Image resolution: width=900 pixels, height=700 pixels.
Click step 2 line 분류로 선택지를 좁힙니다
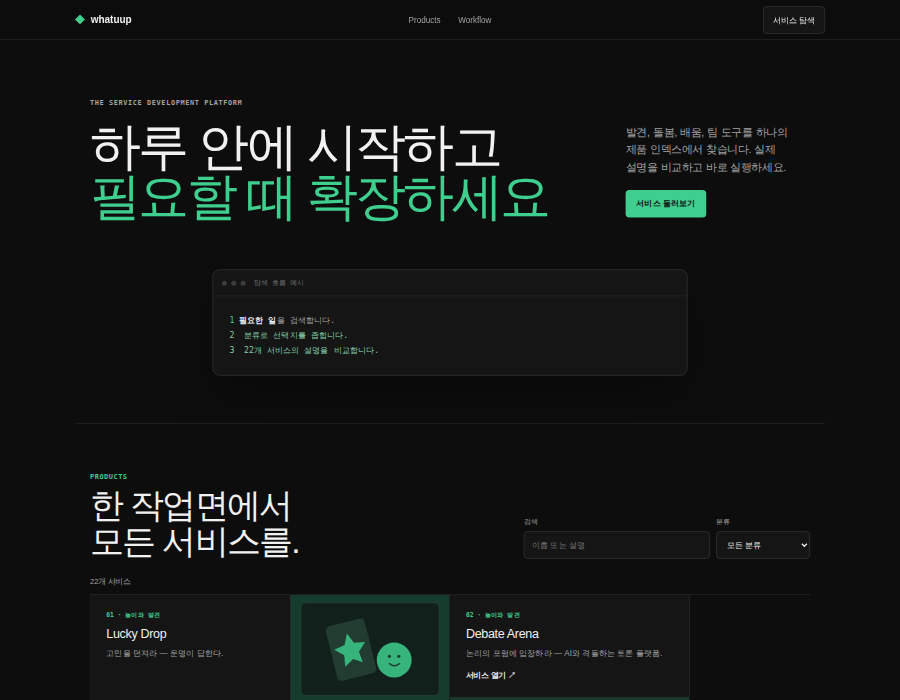[x=288, y=335]
